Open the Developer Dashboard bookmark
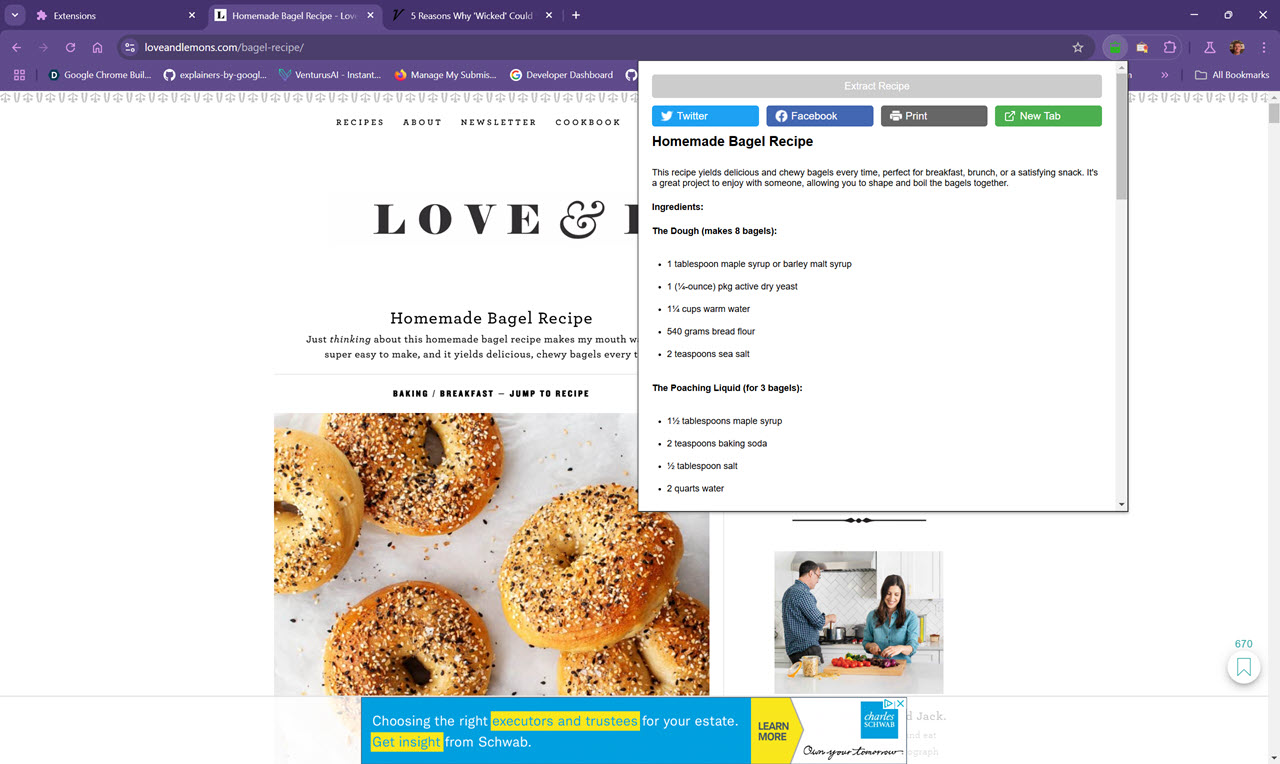 pos(562,75)
